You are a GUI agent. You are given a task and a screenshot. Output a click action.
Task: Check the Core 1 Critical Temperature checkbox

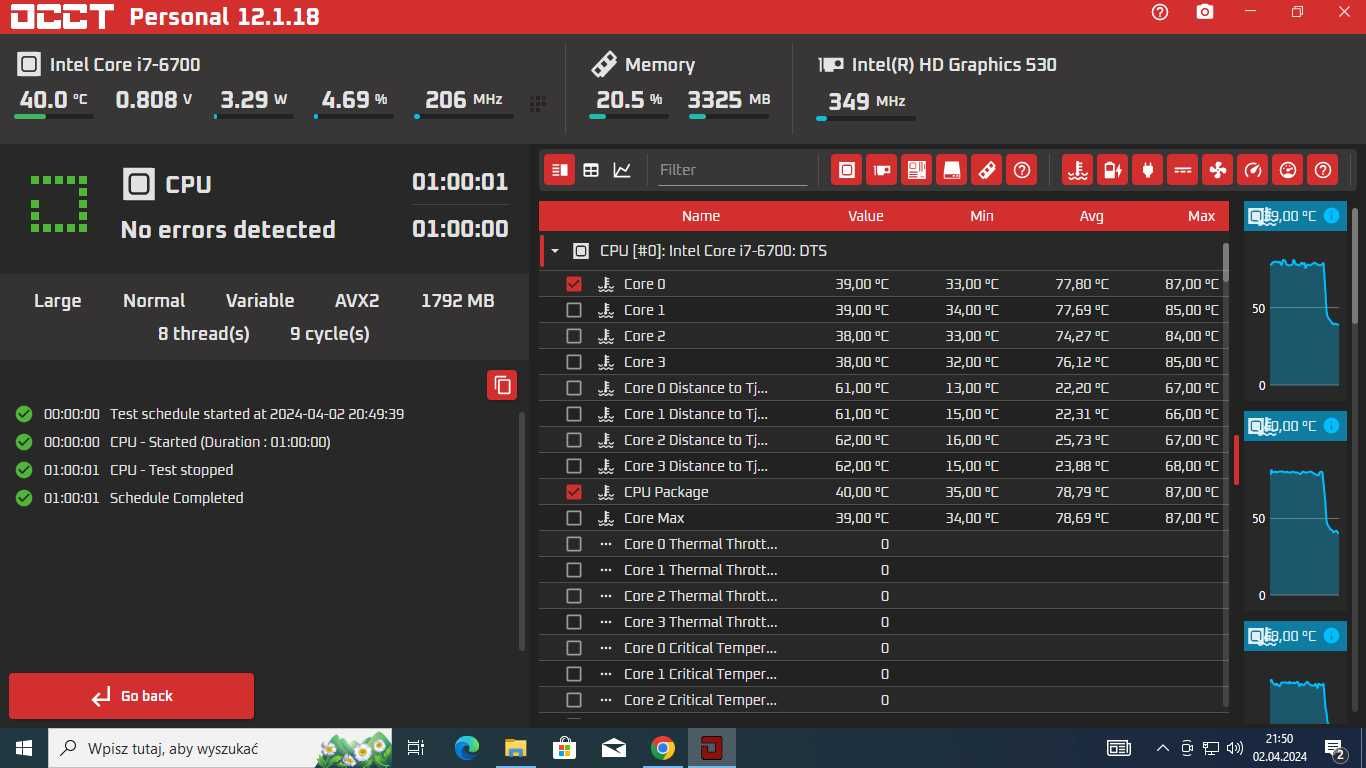[x=573, y=674]
